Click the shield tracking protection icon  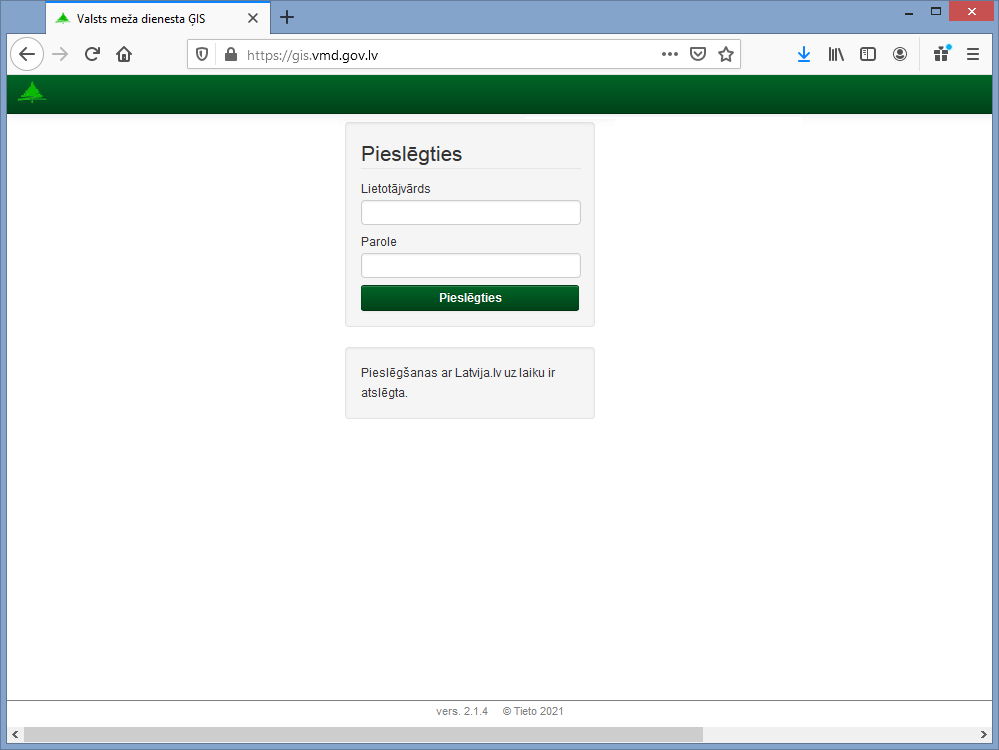202,55
